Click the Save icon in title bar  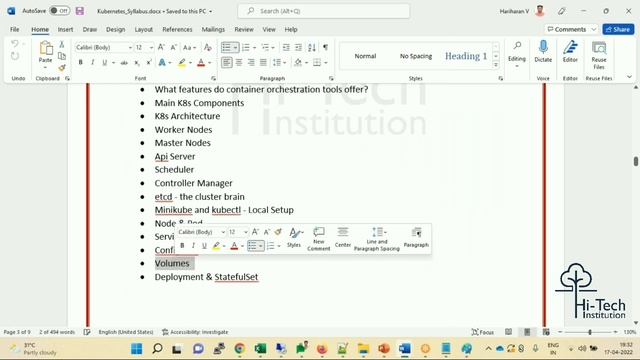click(80, 11)
